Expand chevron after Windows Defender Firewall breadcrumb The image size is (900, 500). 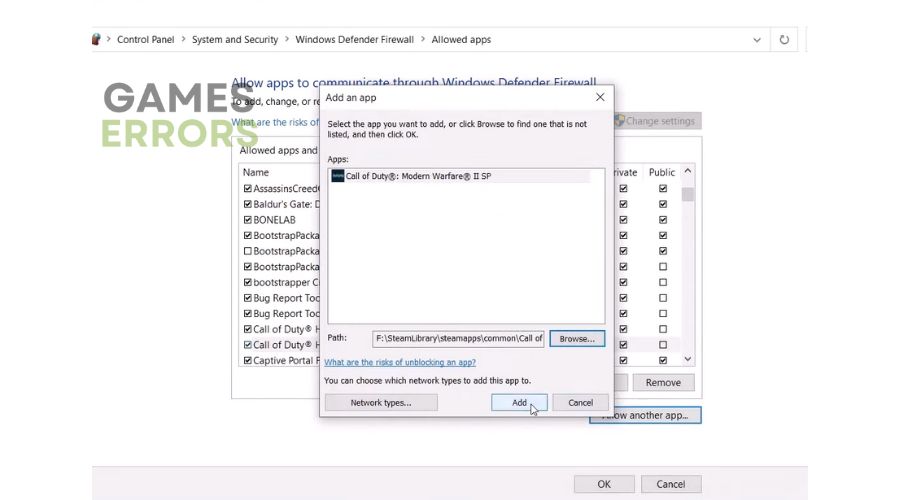[x=423, y=39]
